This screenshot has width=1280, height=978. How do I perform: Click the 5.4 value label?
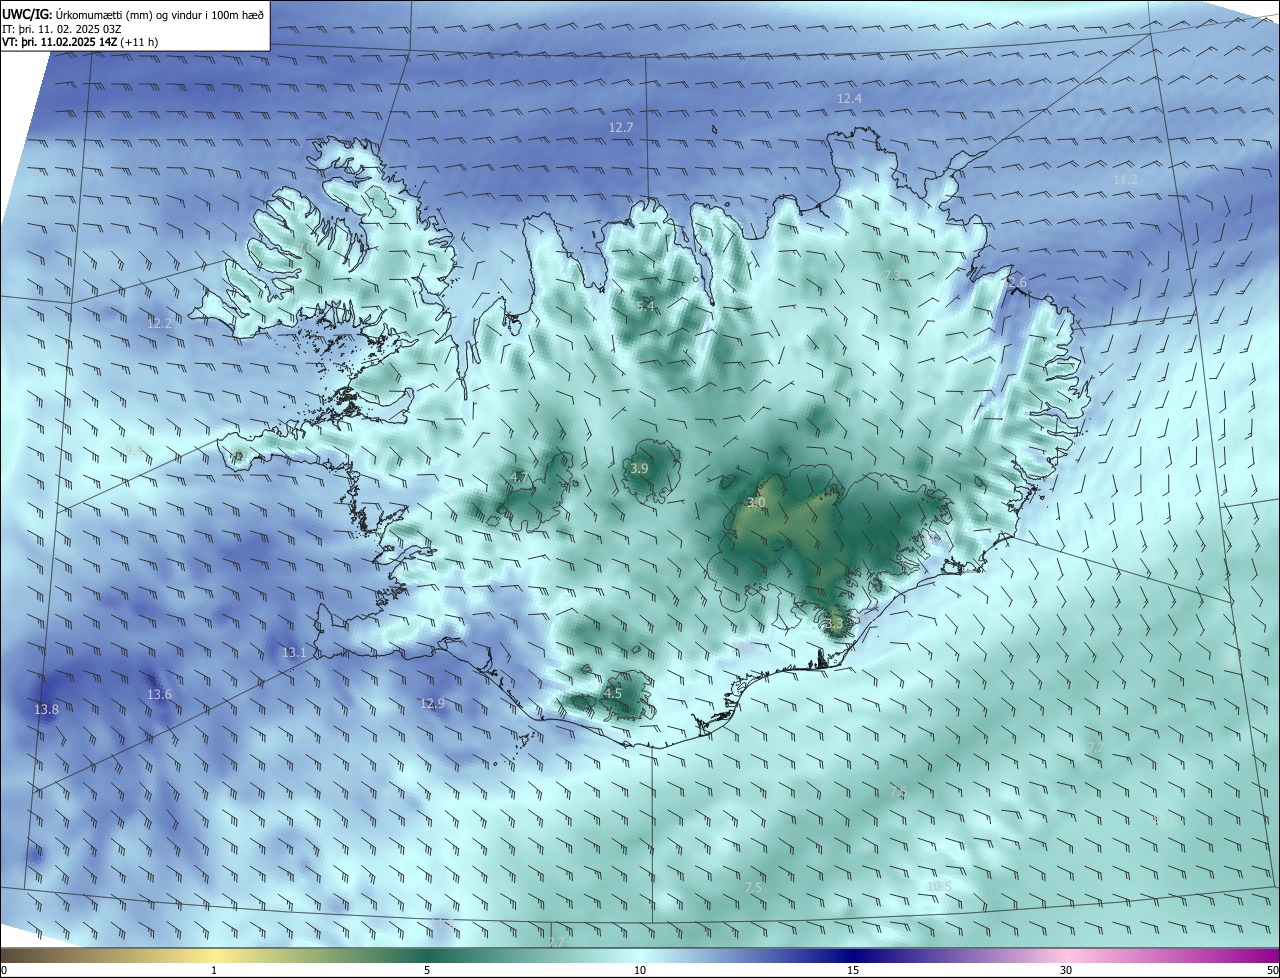click(646, 306)
